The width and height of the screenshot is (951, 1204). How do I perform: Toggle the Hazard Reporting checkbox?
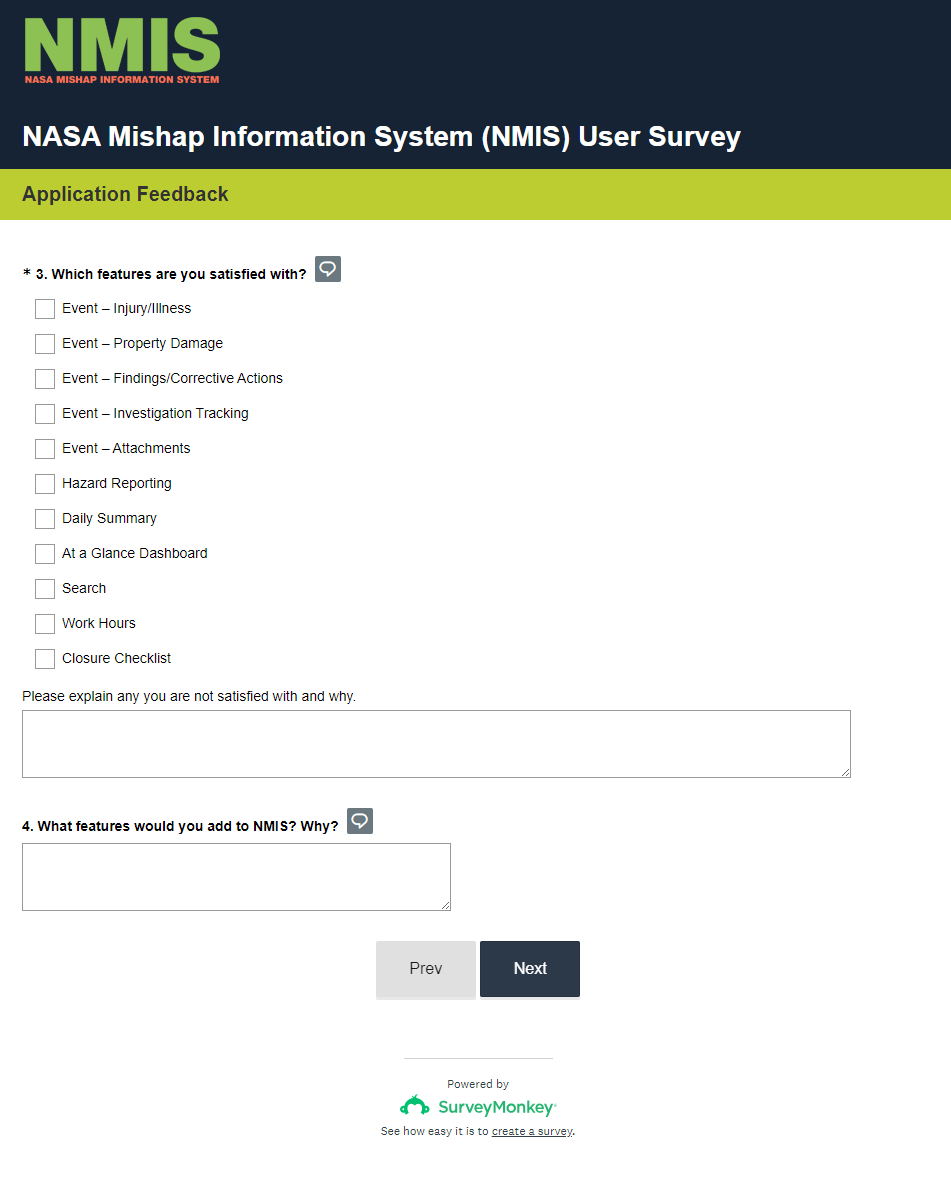(45, 484)
